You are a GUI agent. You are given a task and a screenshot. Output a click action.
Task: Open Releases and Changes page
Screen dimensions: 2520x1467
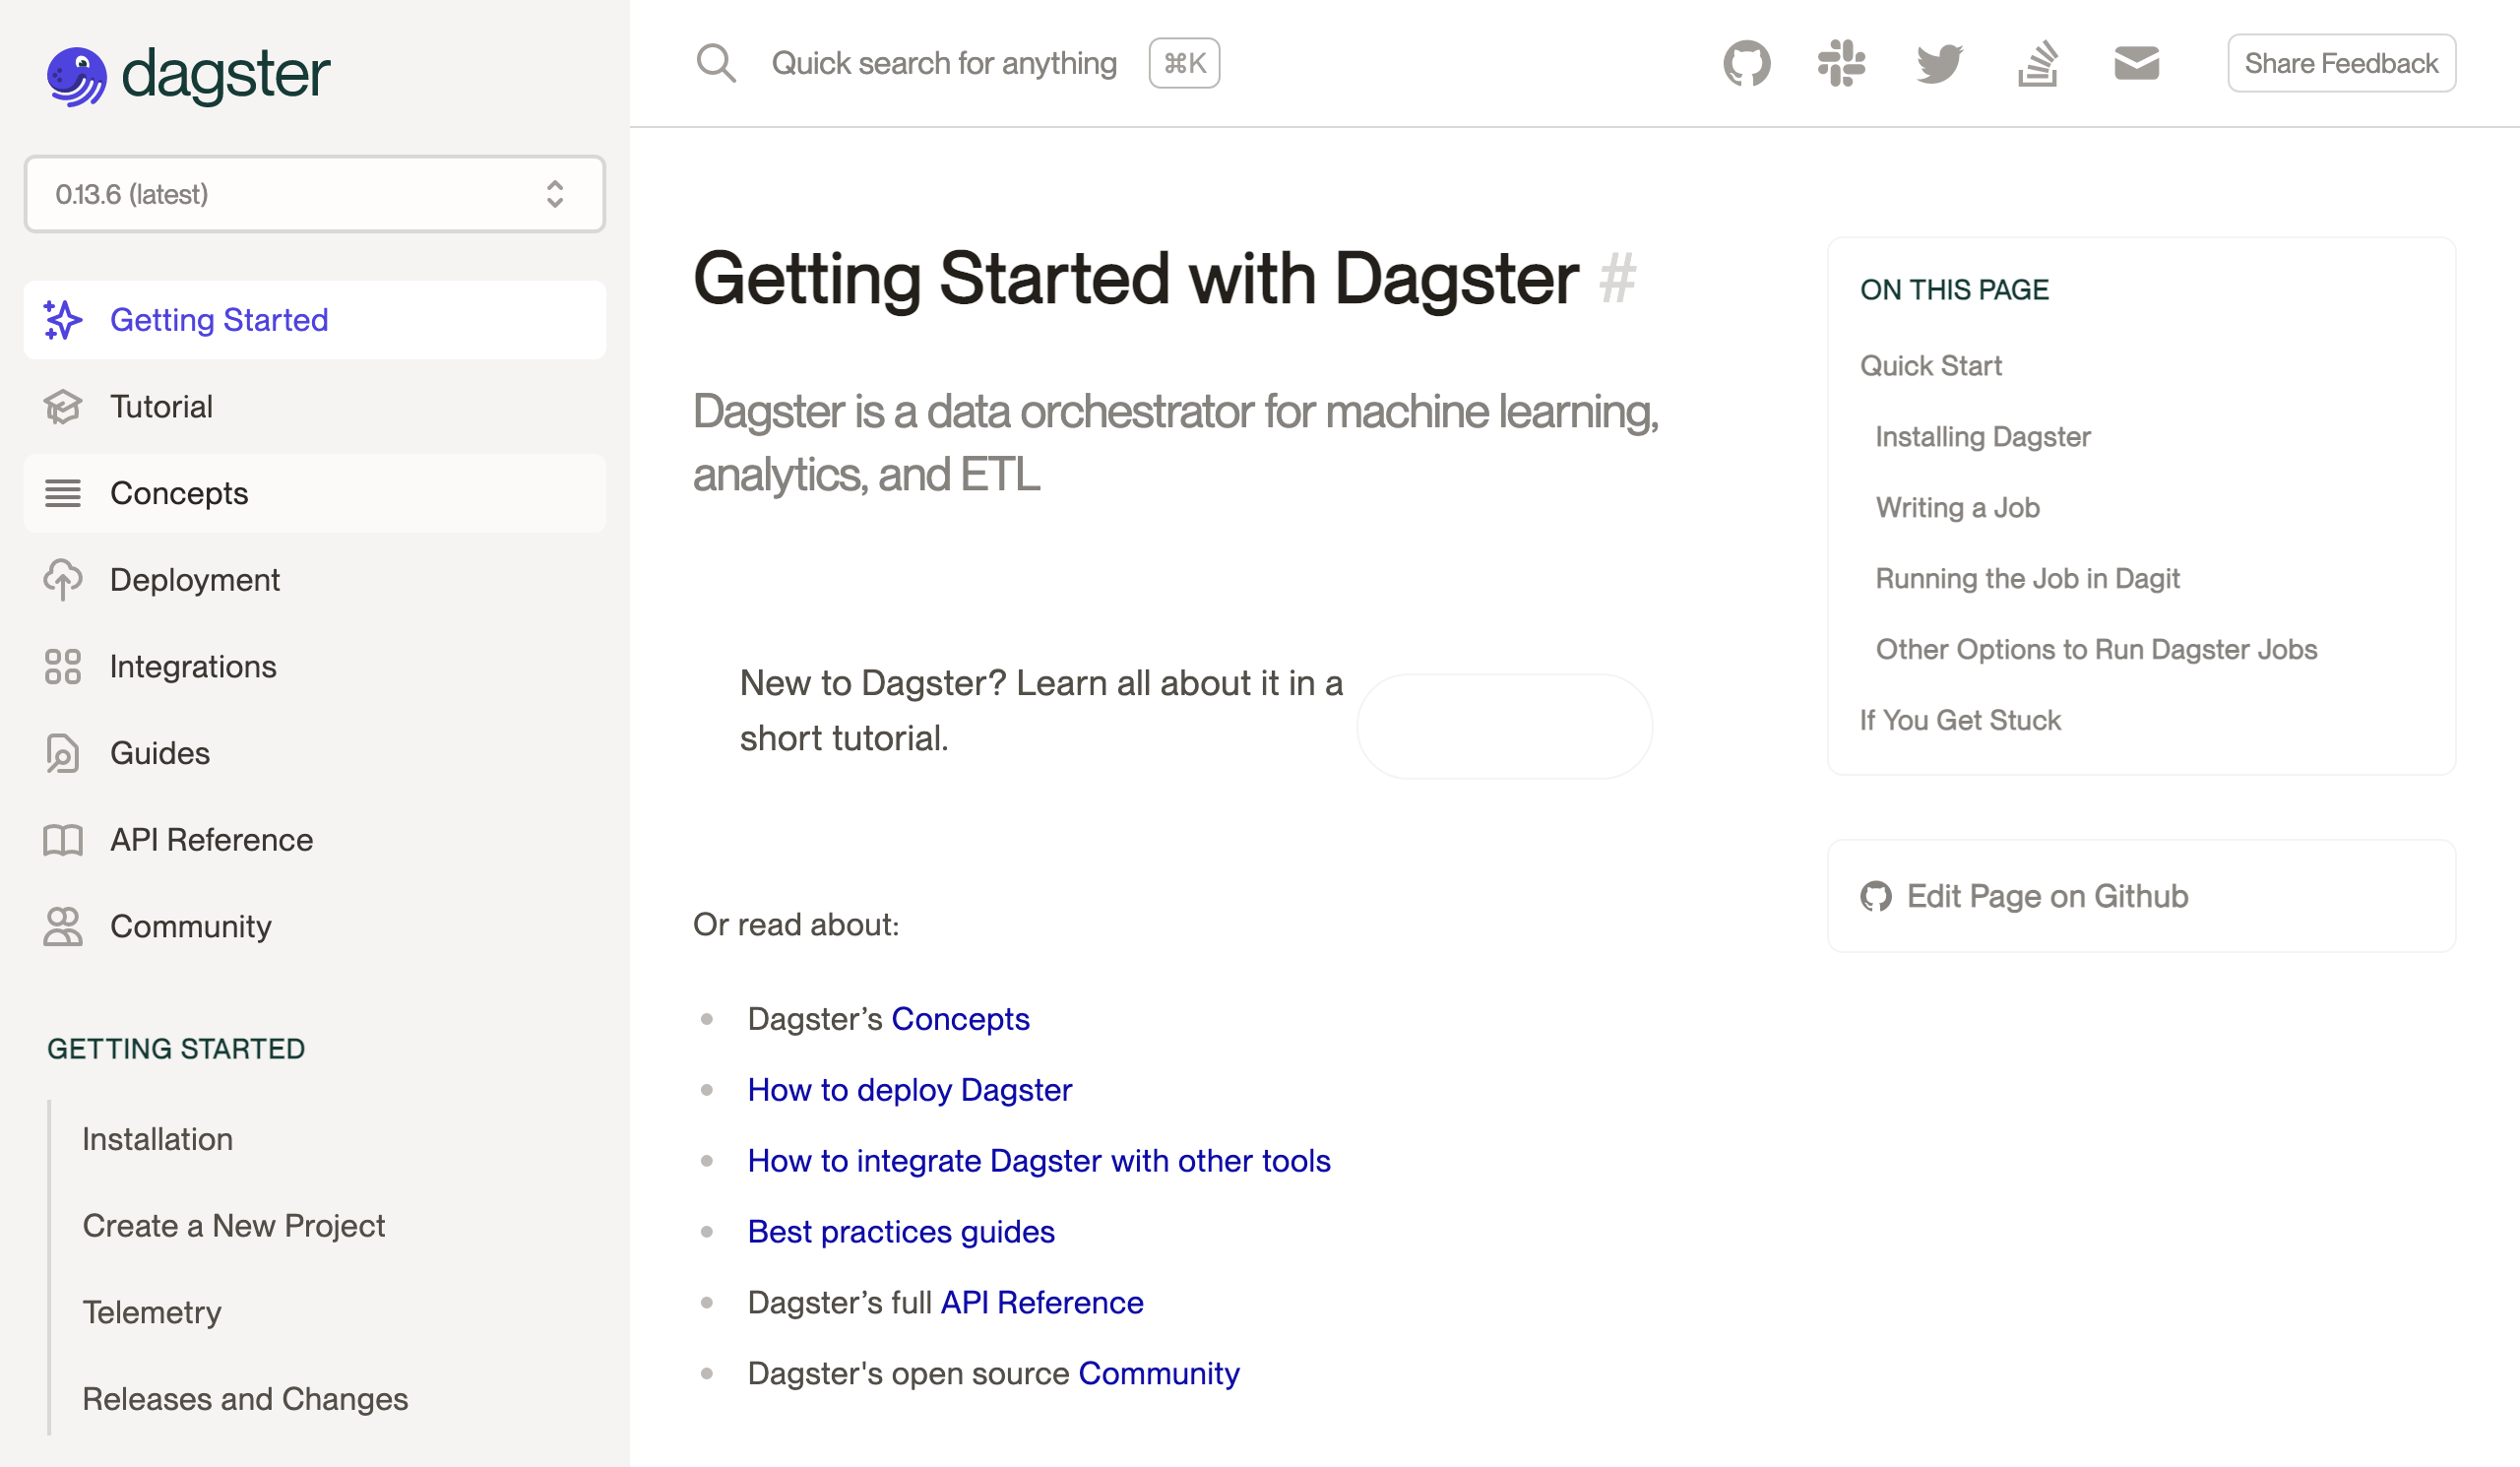[245, 1399]
